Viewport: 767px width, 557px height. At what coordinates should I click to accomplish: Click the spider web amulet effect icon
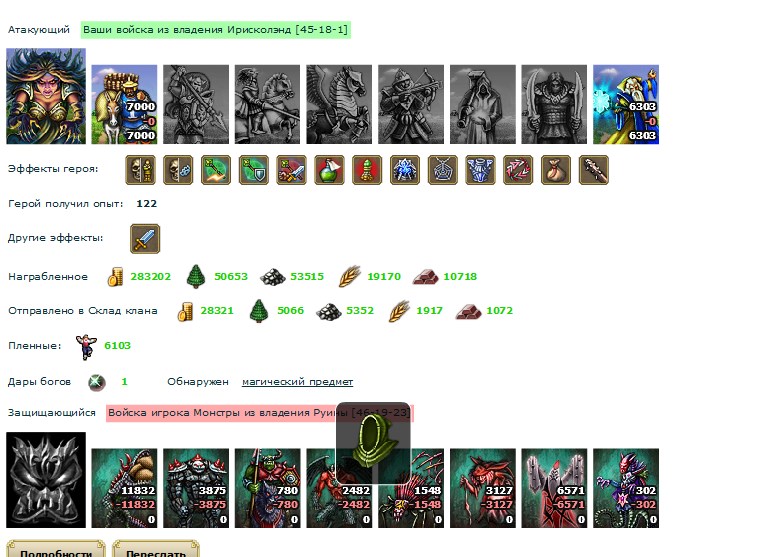point(443,170)
